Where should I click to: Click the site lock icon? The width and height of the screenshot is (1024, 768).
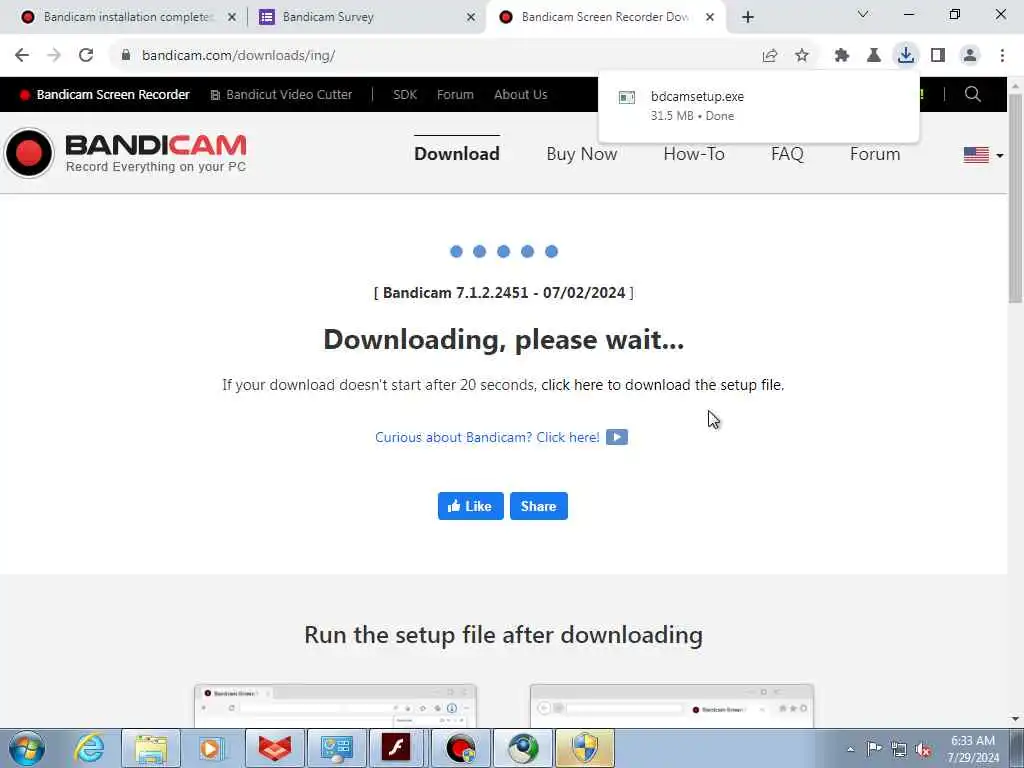(x=126, y=56)
